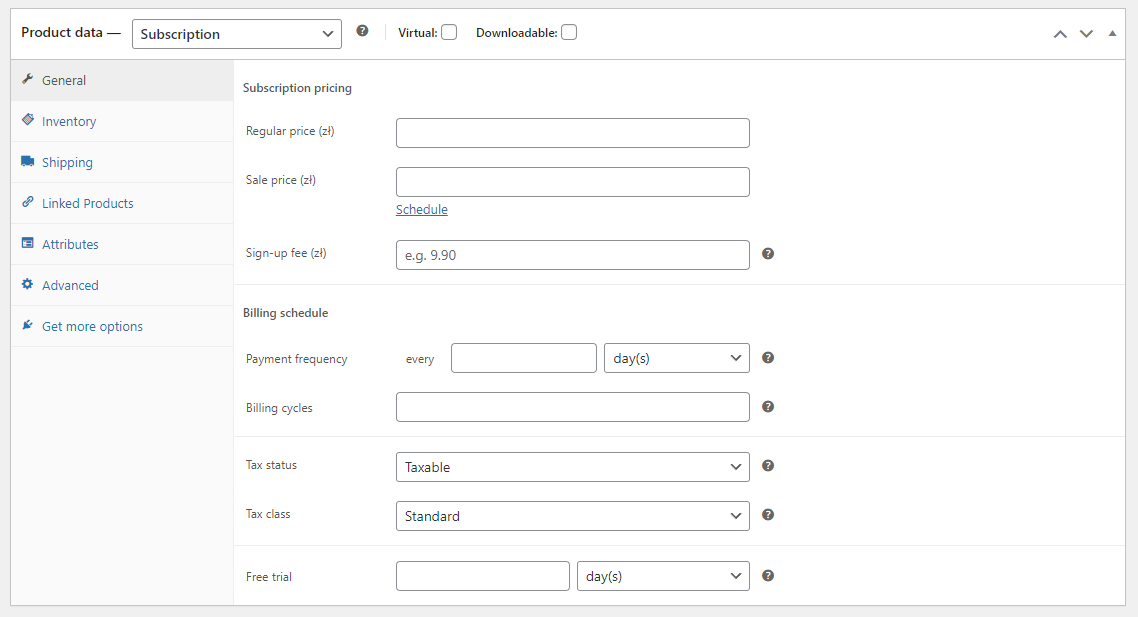Viewport: 1138px width, 617px height.
Task: Click the Free trial length field
Action: [483, 576]
